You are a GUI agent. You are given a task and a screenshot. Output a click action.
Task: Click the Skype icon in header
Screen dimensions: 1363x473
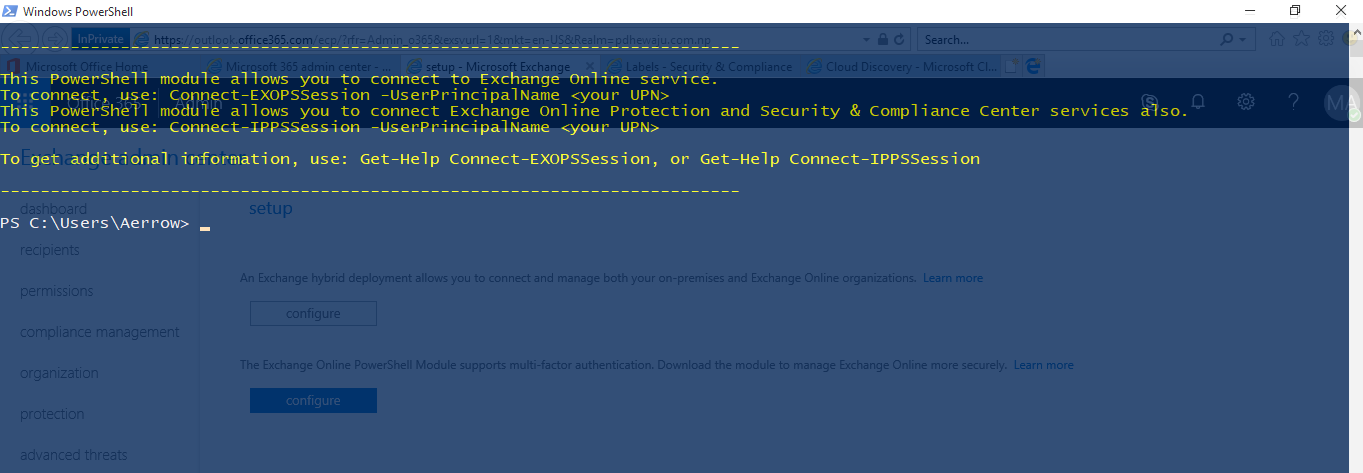[x=1150, y=101]
